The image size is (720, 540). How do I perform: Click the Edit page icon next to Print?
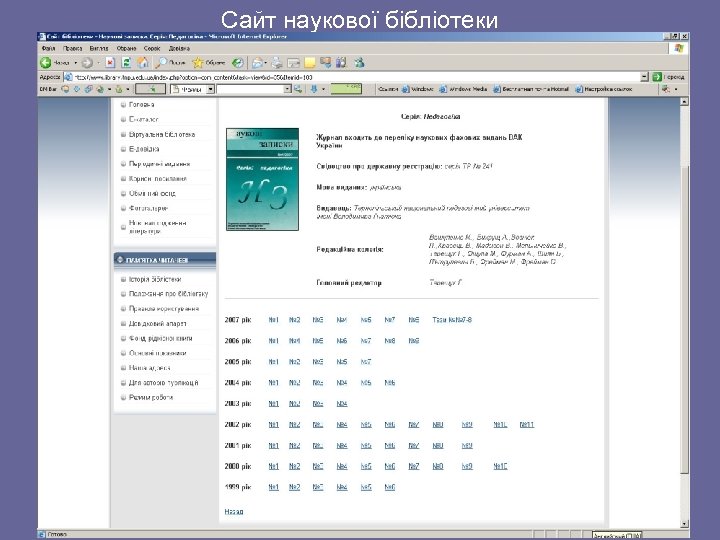click(293, 62)
